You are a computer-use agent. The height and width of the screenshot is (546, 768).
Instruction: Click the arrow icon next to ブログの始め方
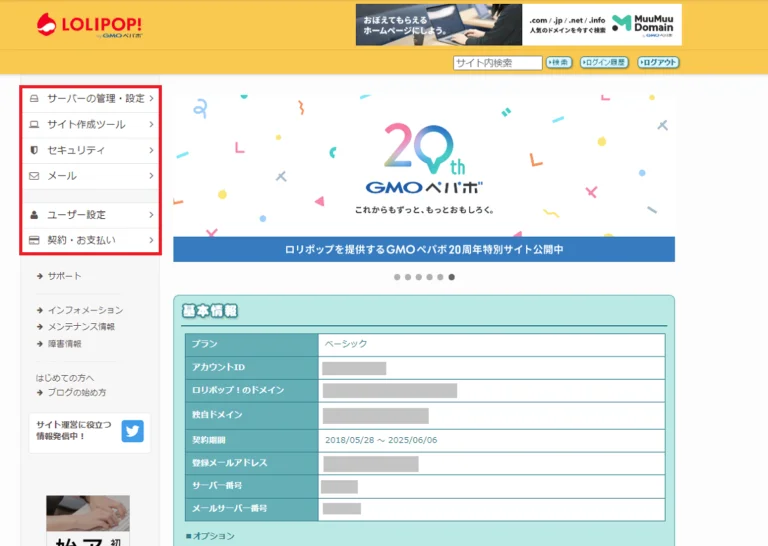(40, 392)
